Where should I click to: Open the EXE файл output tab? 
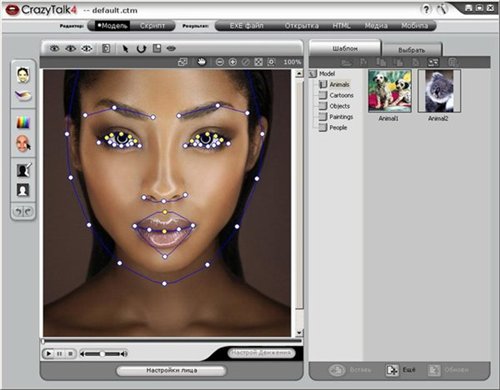click(247, 26)
